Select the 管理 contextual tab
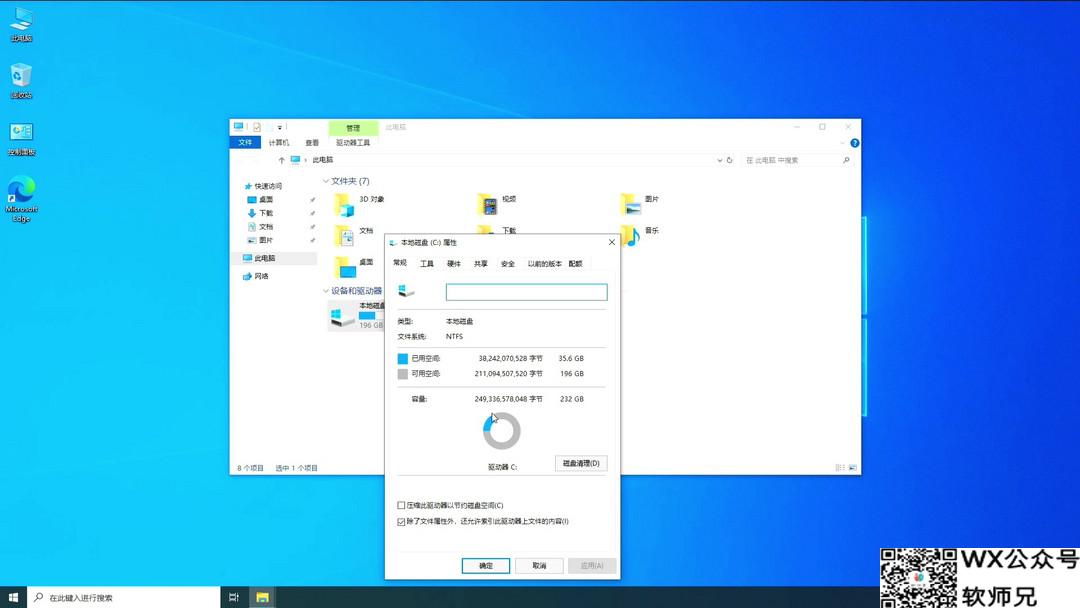This screenshot has height=608, width=1080. pyautogui.click(x=353, y=128)
